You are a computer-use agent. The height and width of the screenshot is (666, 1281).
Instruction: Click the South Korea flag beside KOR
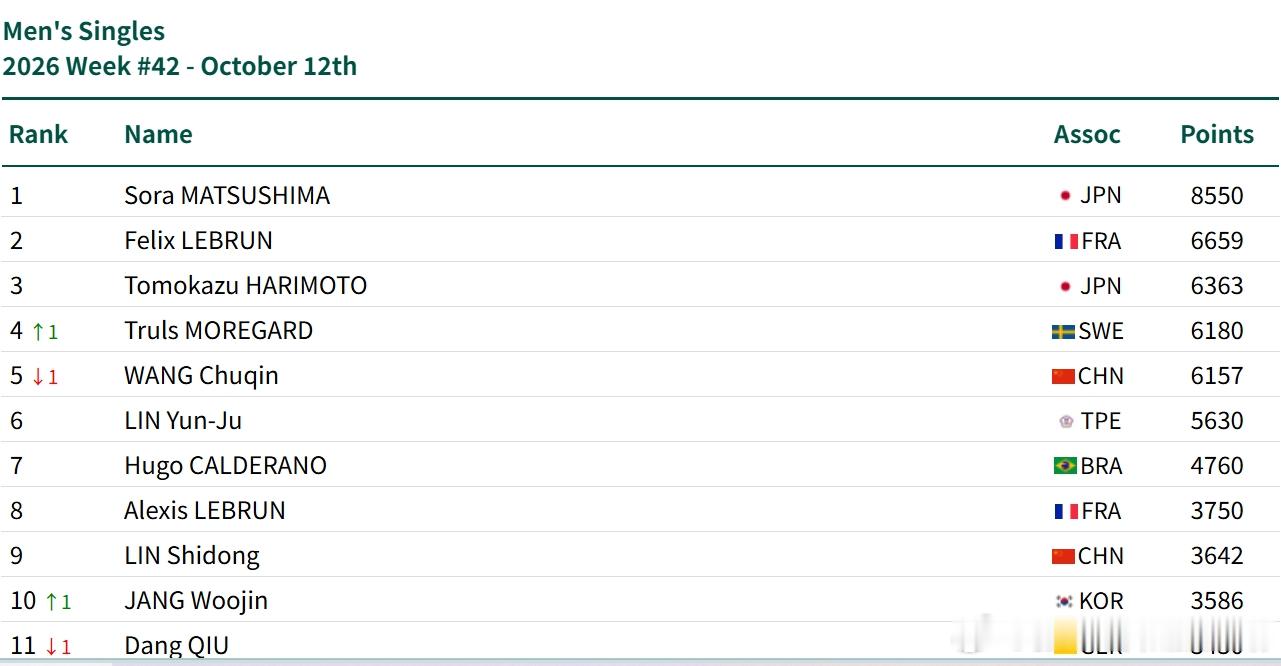click(1065, 601)
